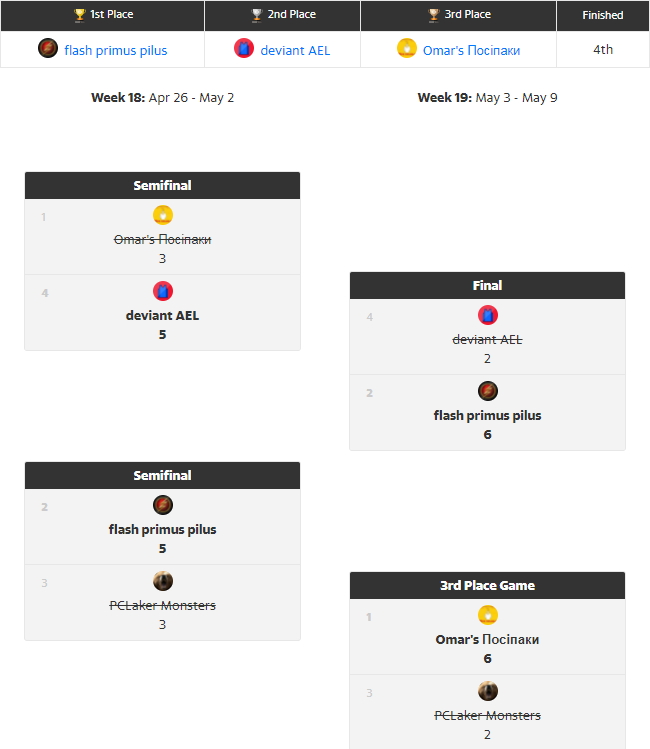650x749 pixels.
Task: Click the gold 1st Place trophy icon
Action: (x=80, y=15)
